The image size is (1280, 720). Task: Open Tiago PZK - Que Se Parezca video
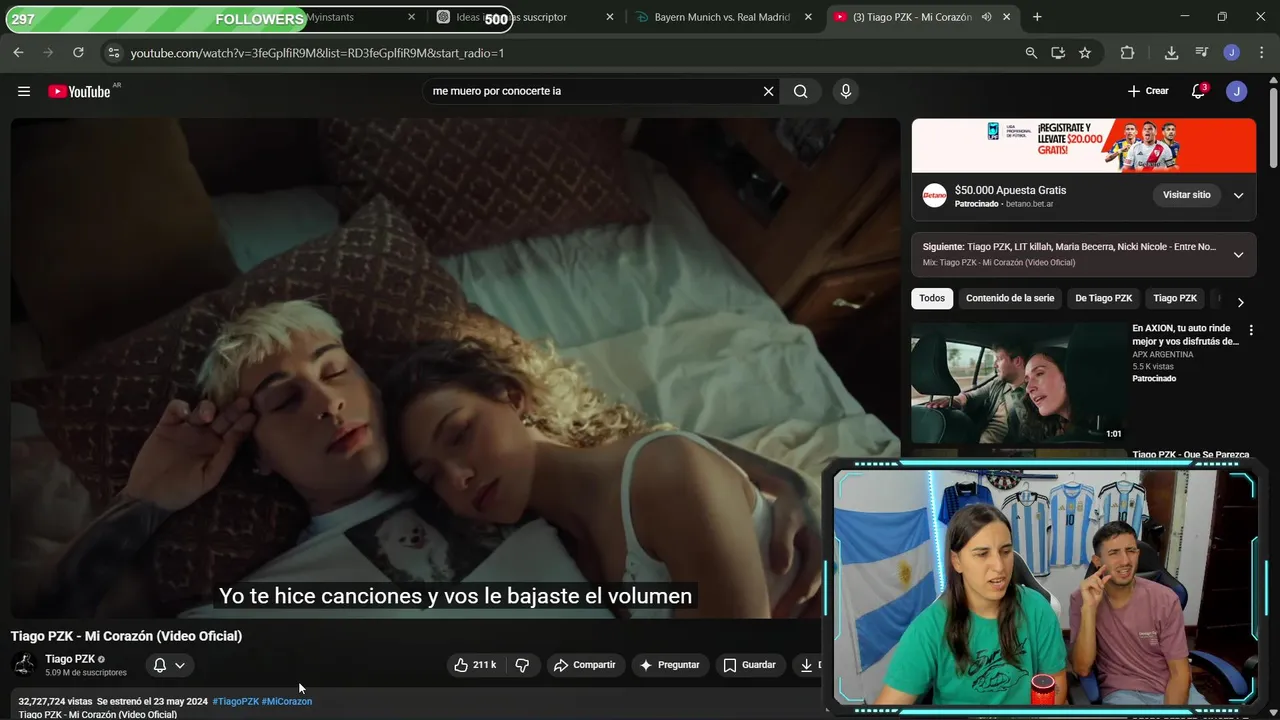1190,455
